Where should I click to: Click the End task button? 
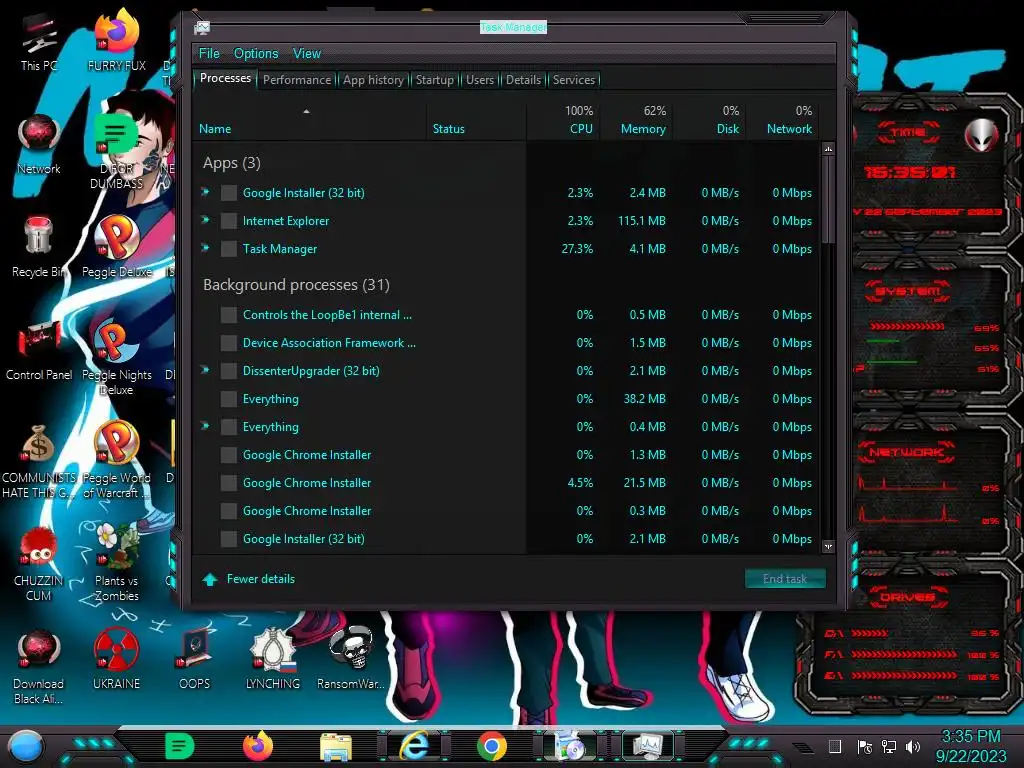[x=785, y=579]
